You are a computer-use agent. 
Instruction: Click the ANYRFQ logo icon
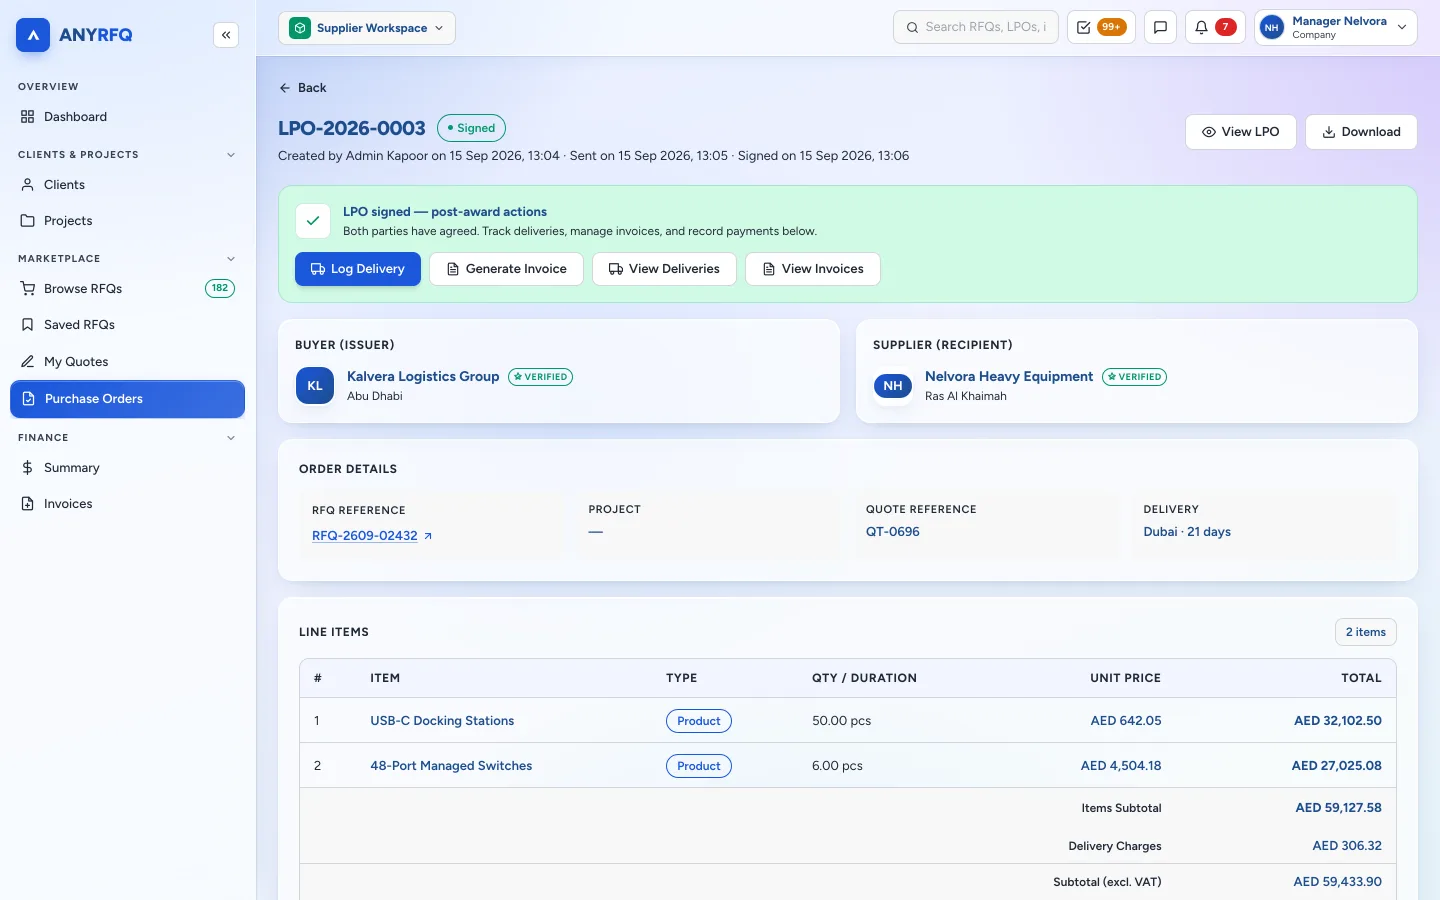(33, 35)
